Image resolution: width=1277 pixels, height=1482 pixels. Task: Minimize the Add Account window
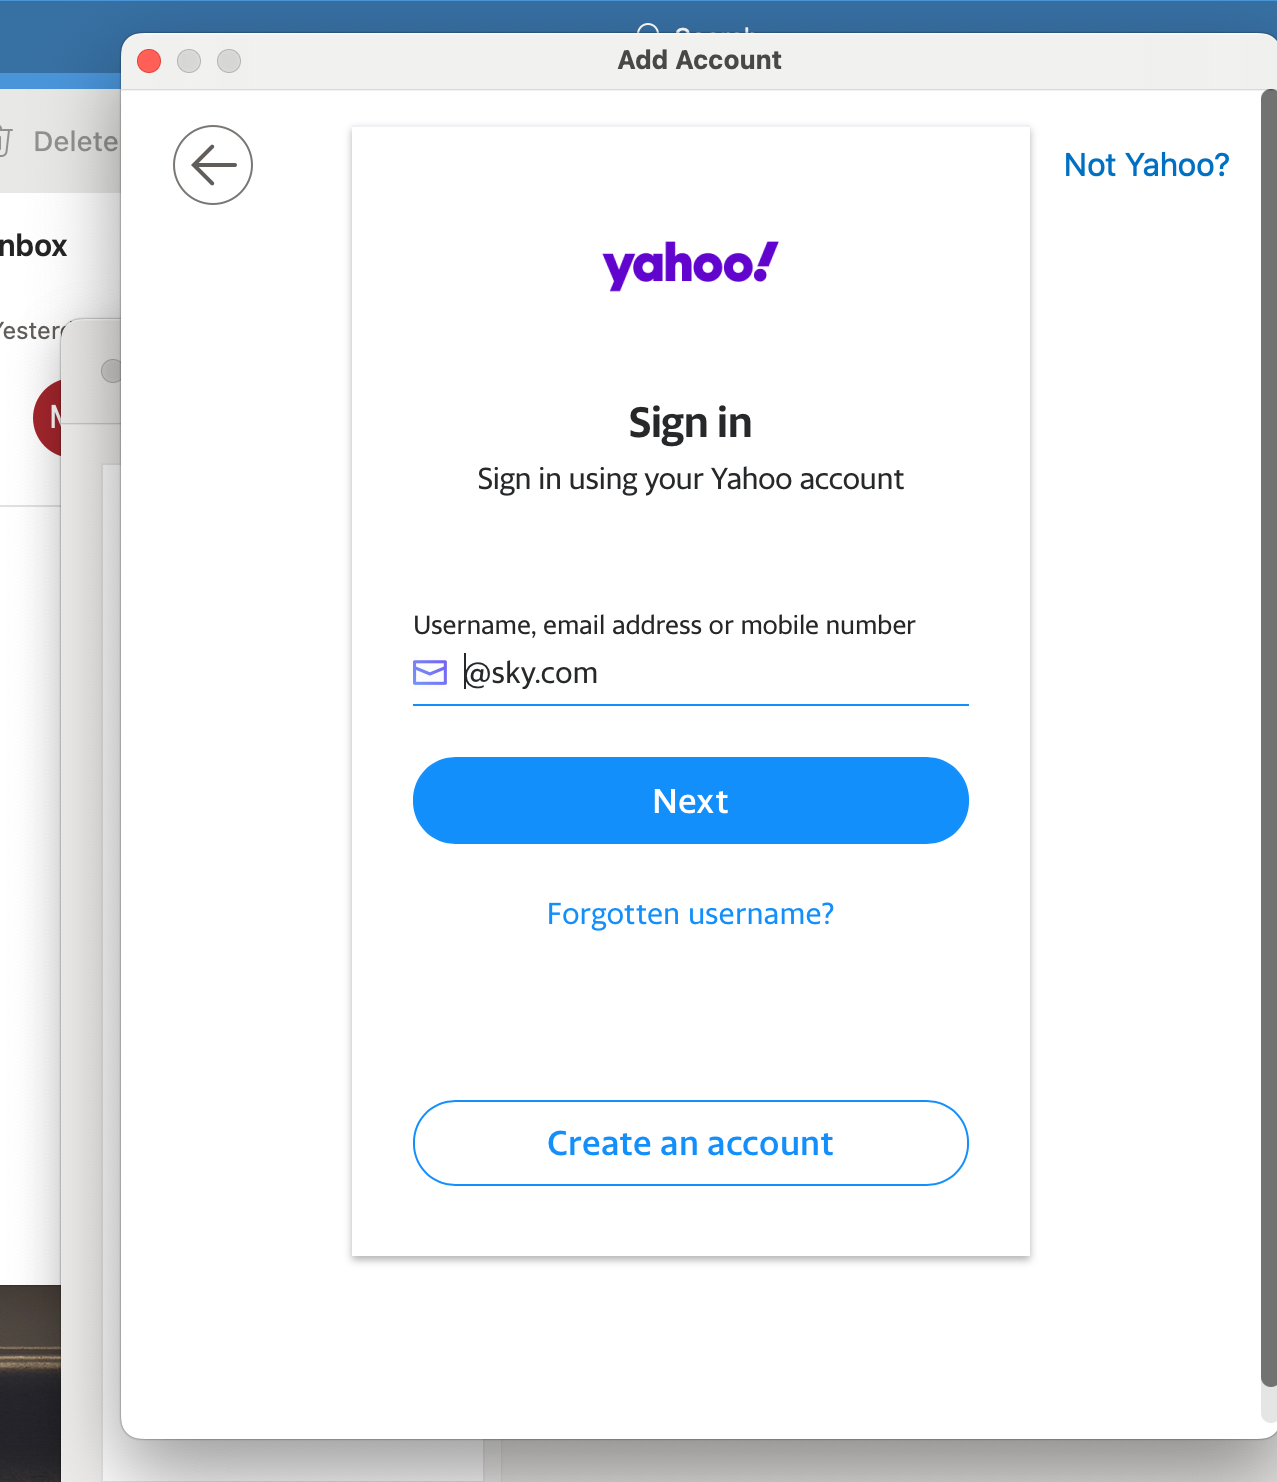coord(188,61)
